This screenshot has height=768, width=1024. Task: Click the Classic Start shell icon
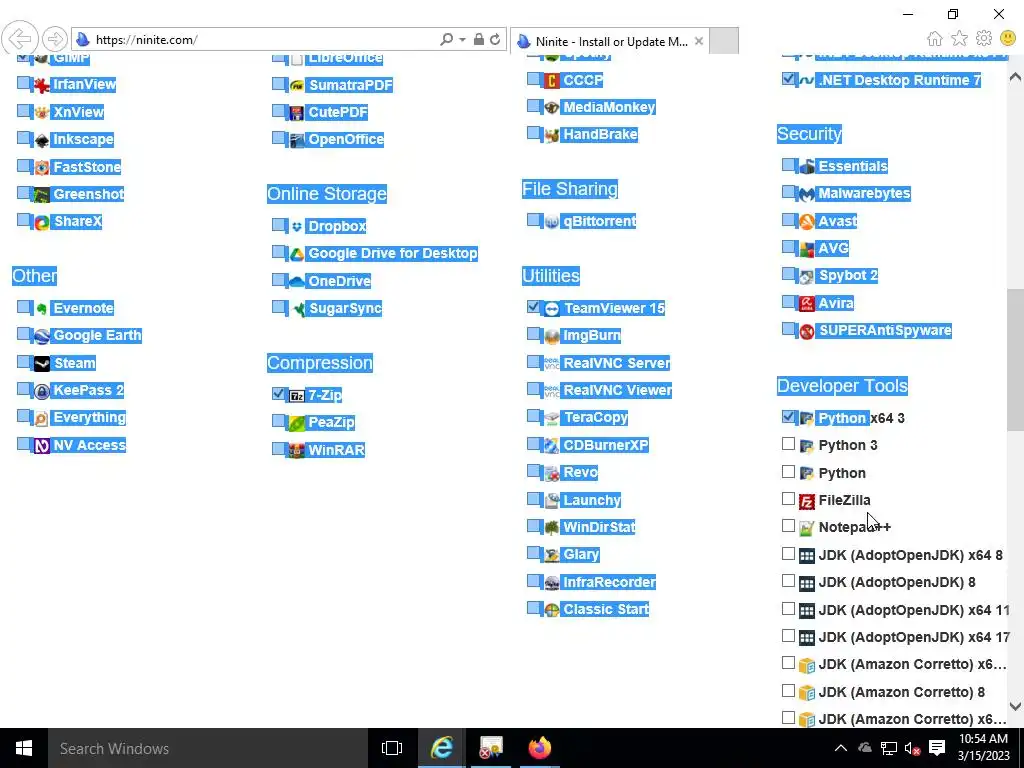click(552, 610)
